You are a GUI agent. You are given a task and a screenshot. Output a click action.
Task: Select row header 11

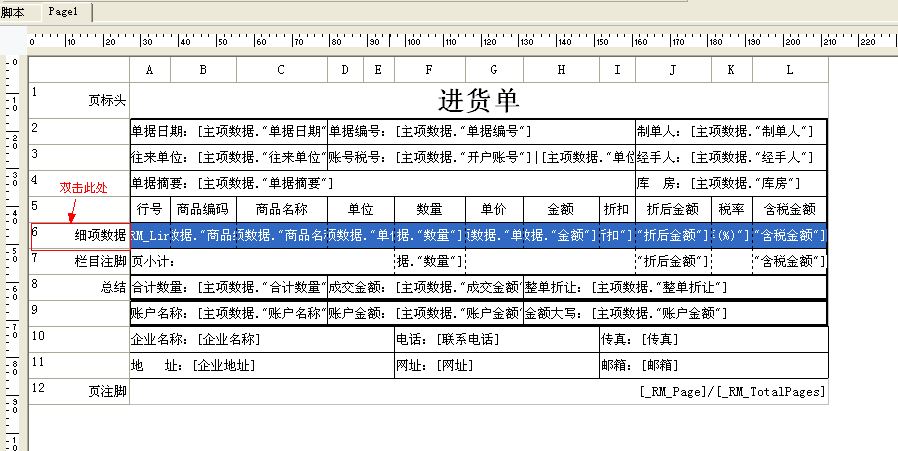(x=80, y=366)
